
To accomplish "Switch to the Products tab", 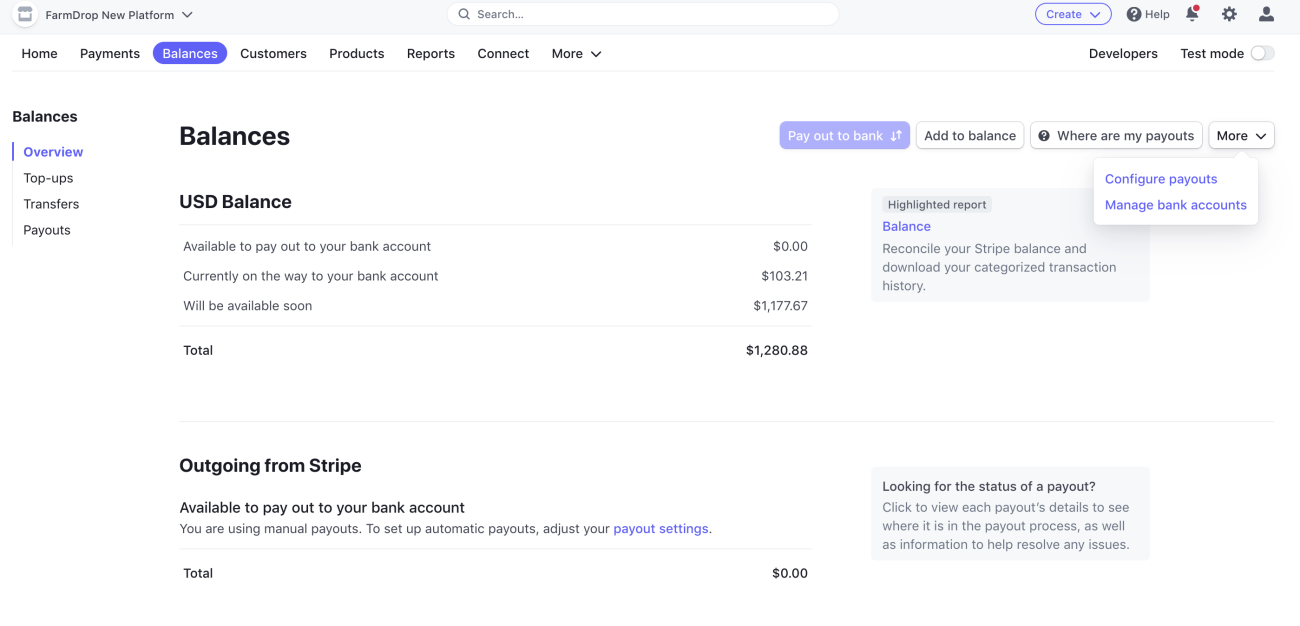I will (357, 54).
